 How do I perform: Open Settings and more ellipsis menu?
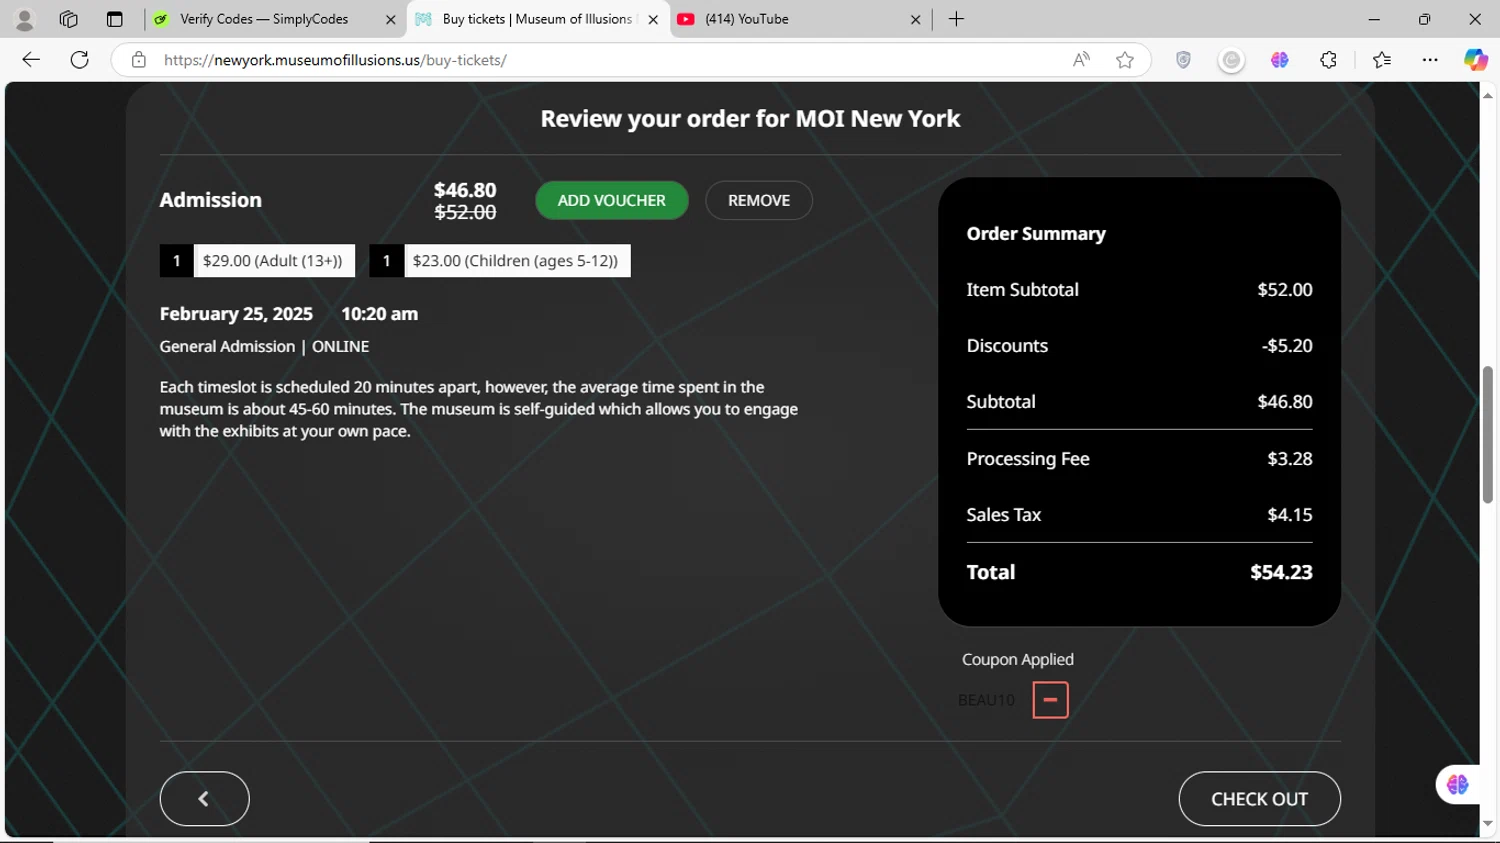click(x=1430, y=60)
